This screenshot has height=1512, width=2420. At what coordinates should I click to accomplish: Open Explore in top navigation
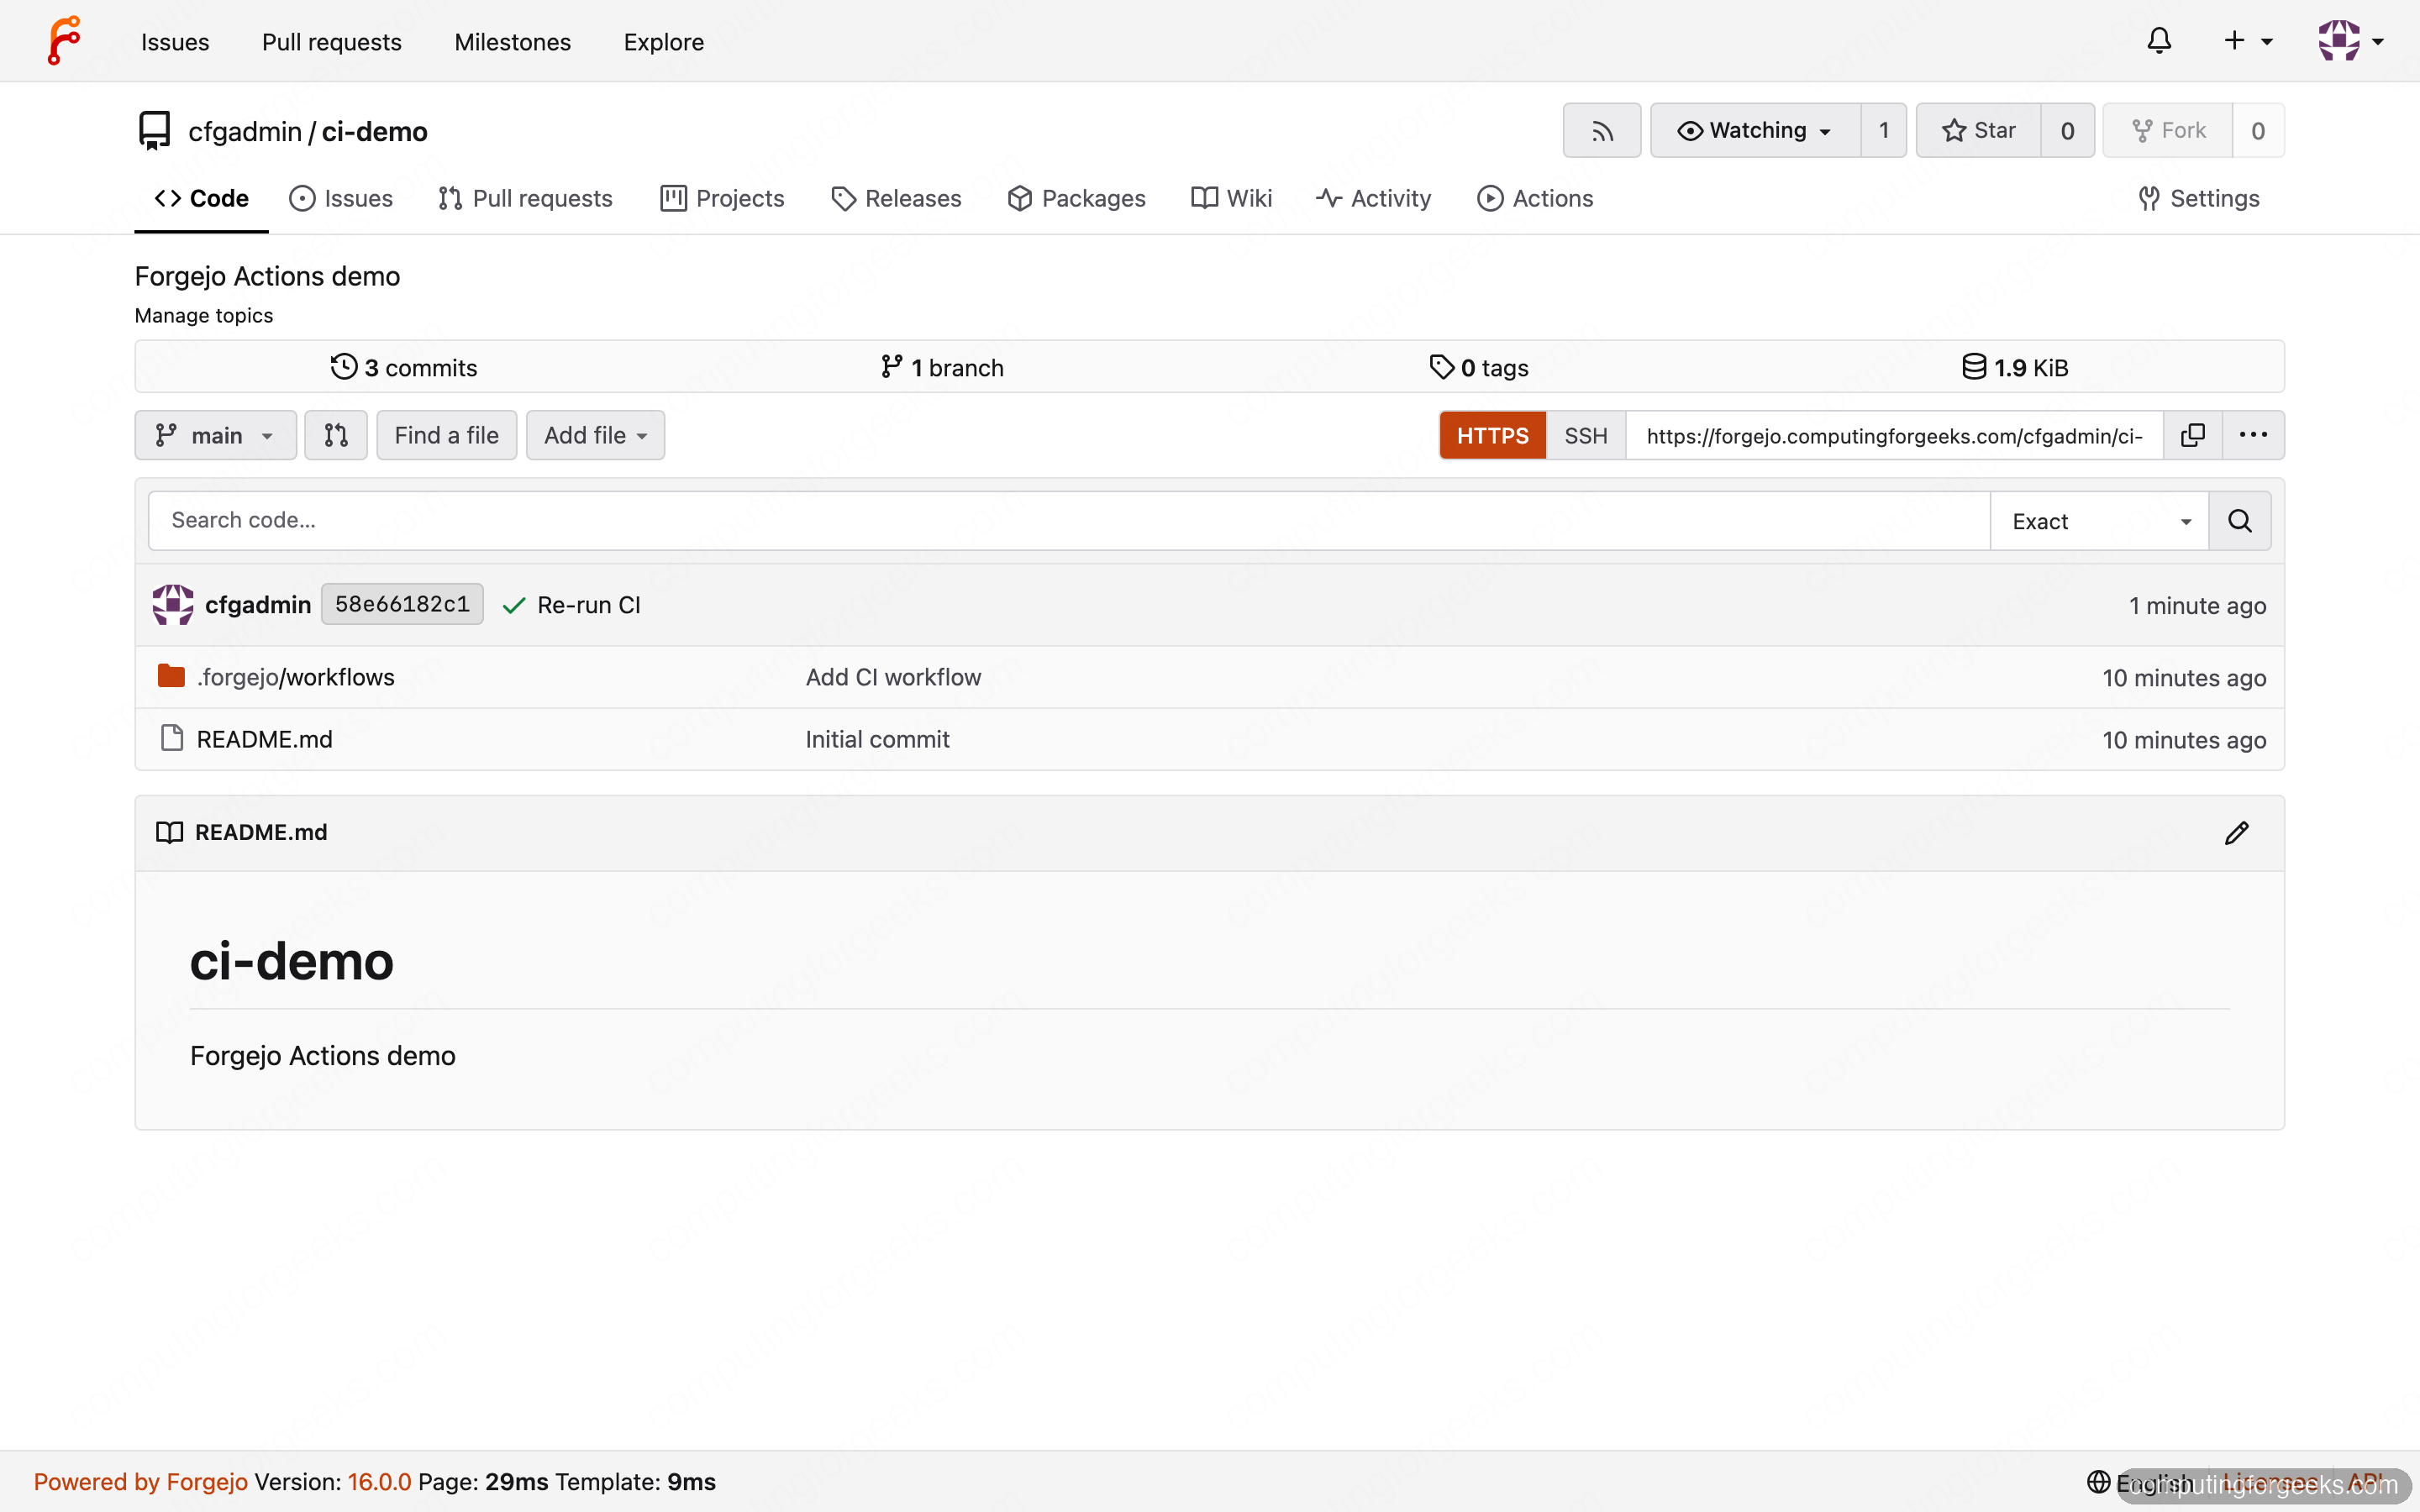pos(664,42)
